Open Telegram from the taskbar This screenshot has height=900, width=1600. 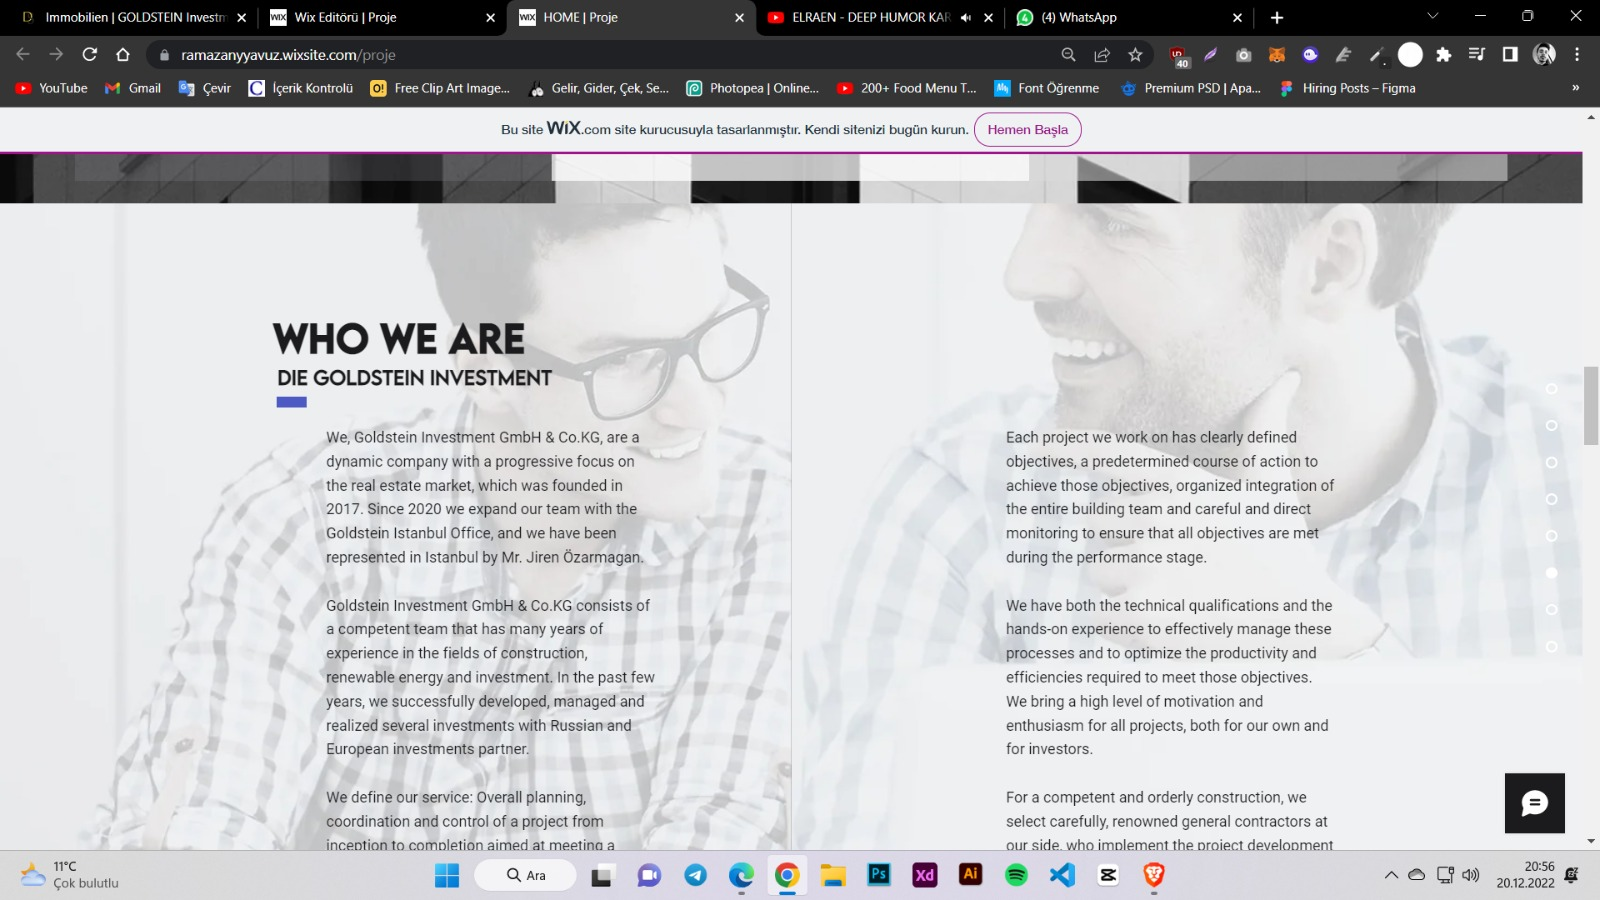(x=695, y=876)
